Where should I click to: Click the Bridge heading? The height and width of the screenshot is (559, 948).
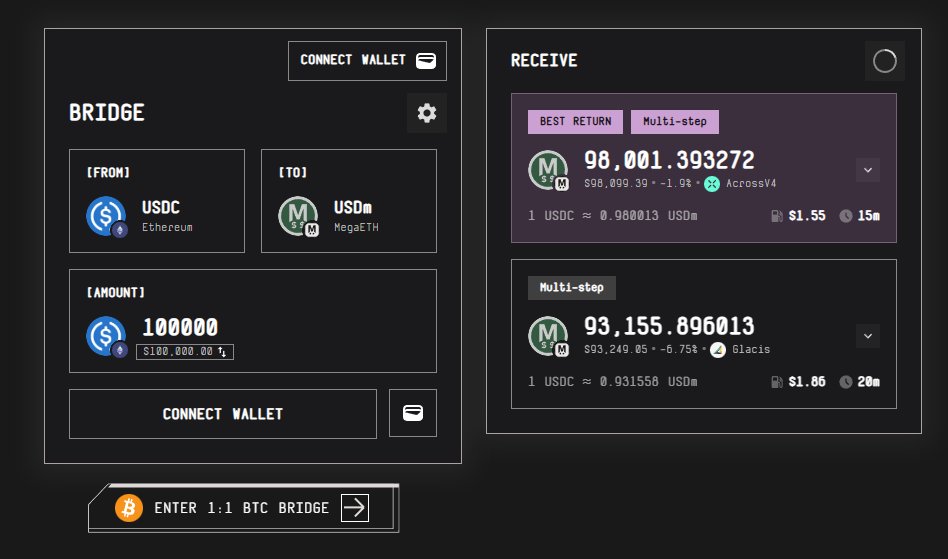click(107, 113)
